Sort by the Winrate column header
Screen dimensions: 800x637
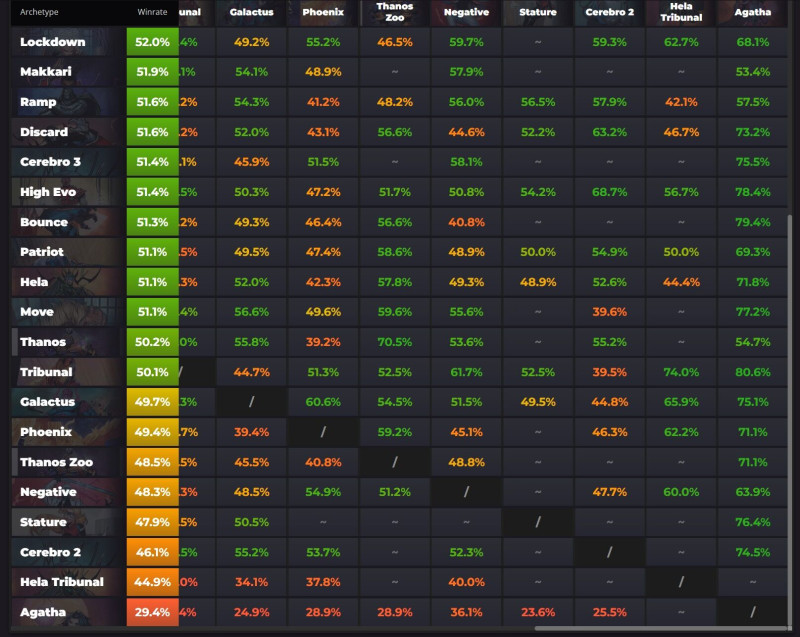pos(152,12)
